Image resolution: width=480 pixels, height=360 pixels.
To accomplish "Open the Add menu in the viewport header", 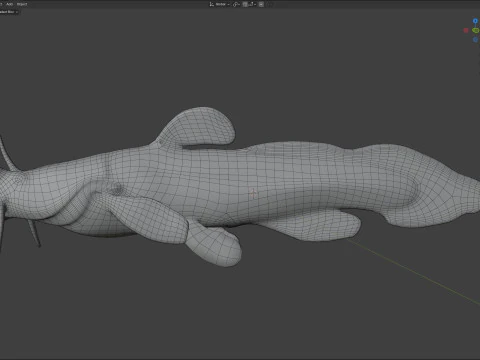I will click(9, 4).
